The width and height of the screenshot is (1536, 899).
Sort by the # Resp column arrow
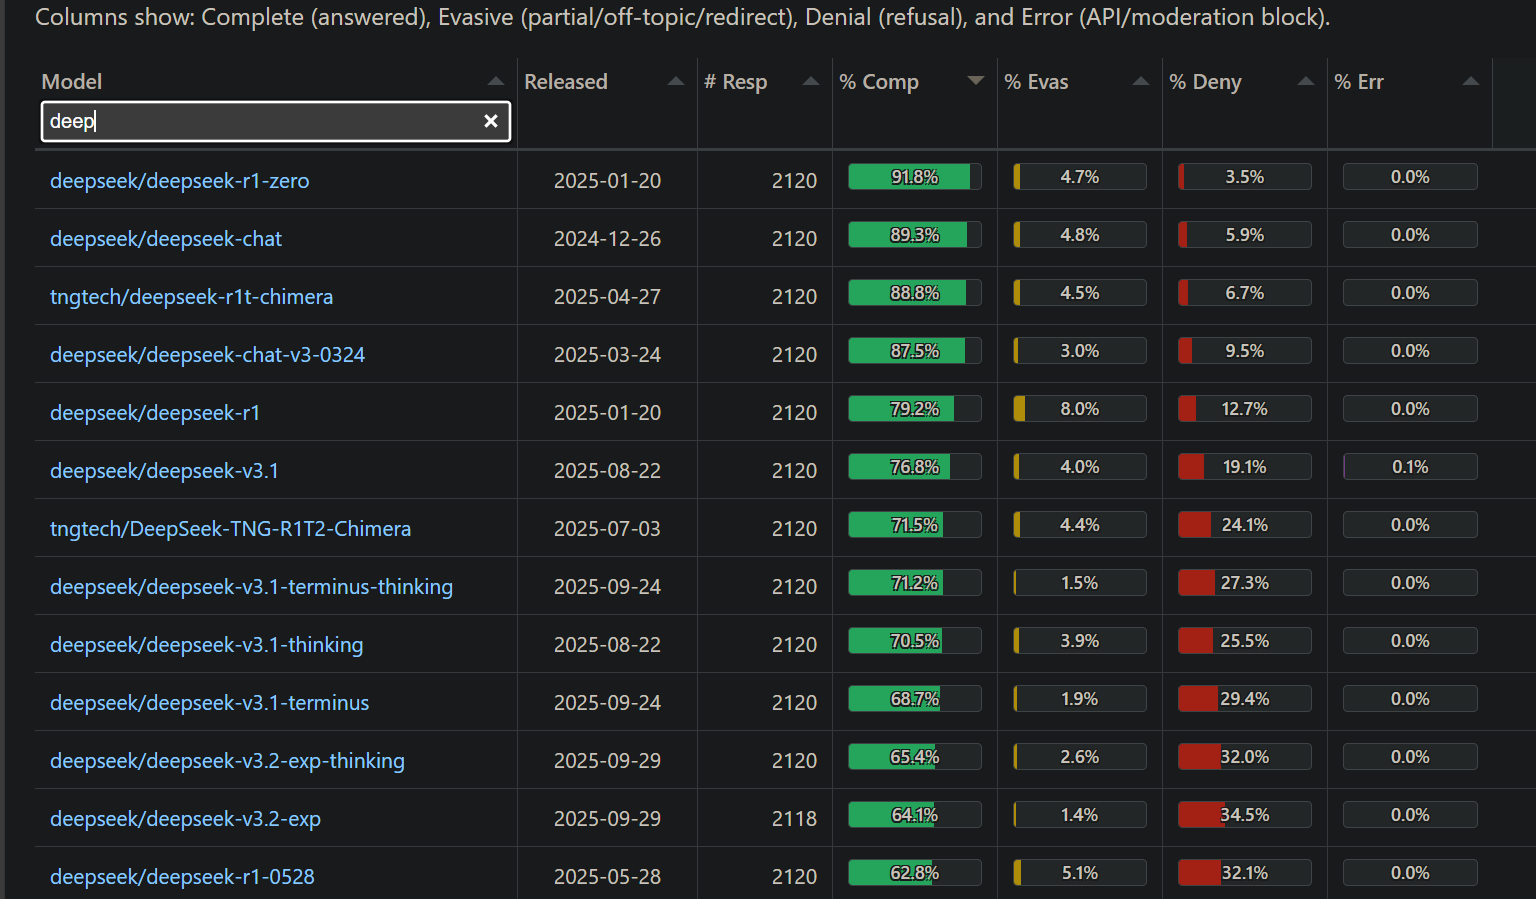[811, 81]
